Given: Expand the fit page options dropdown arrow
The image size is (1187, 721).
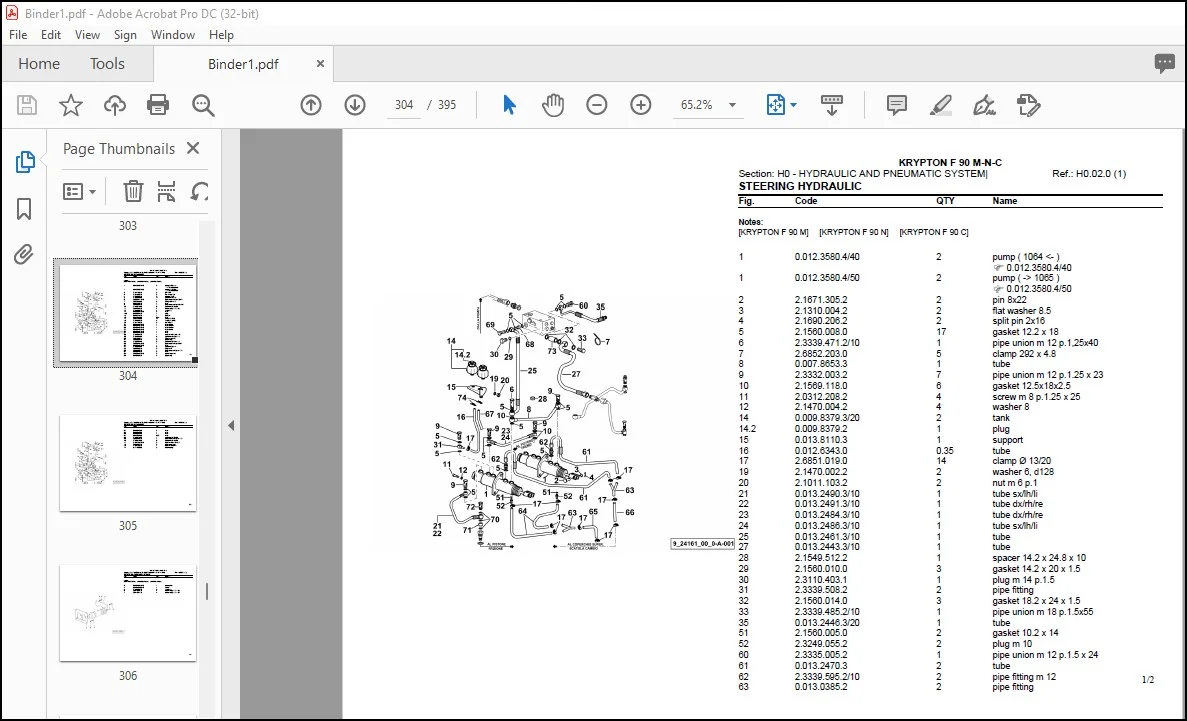Looking at the screenshot, I should click(793, 105).
